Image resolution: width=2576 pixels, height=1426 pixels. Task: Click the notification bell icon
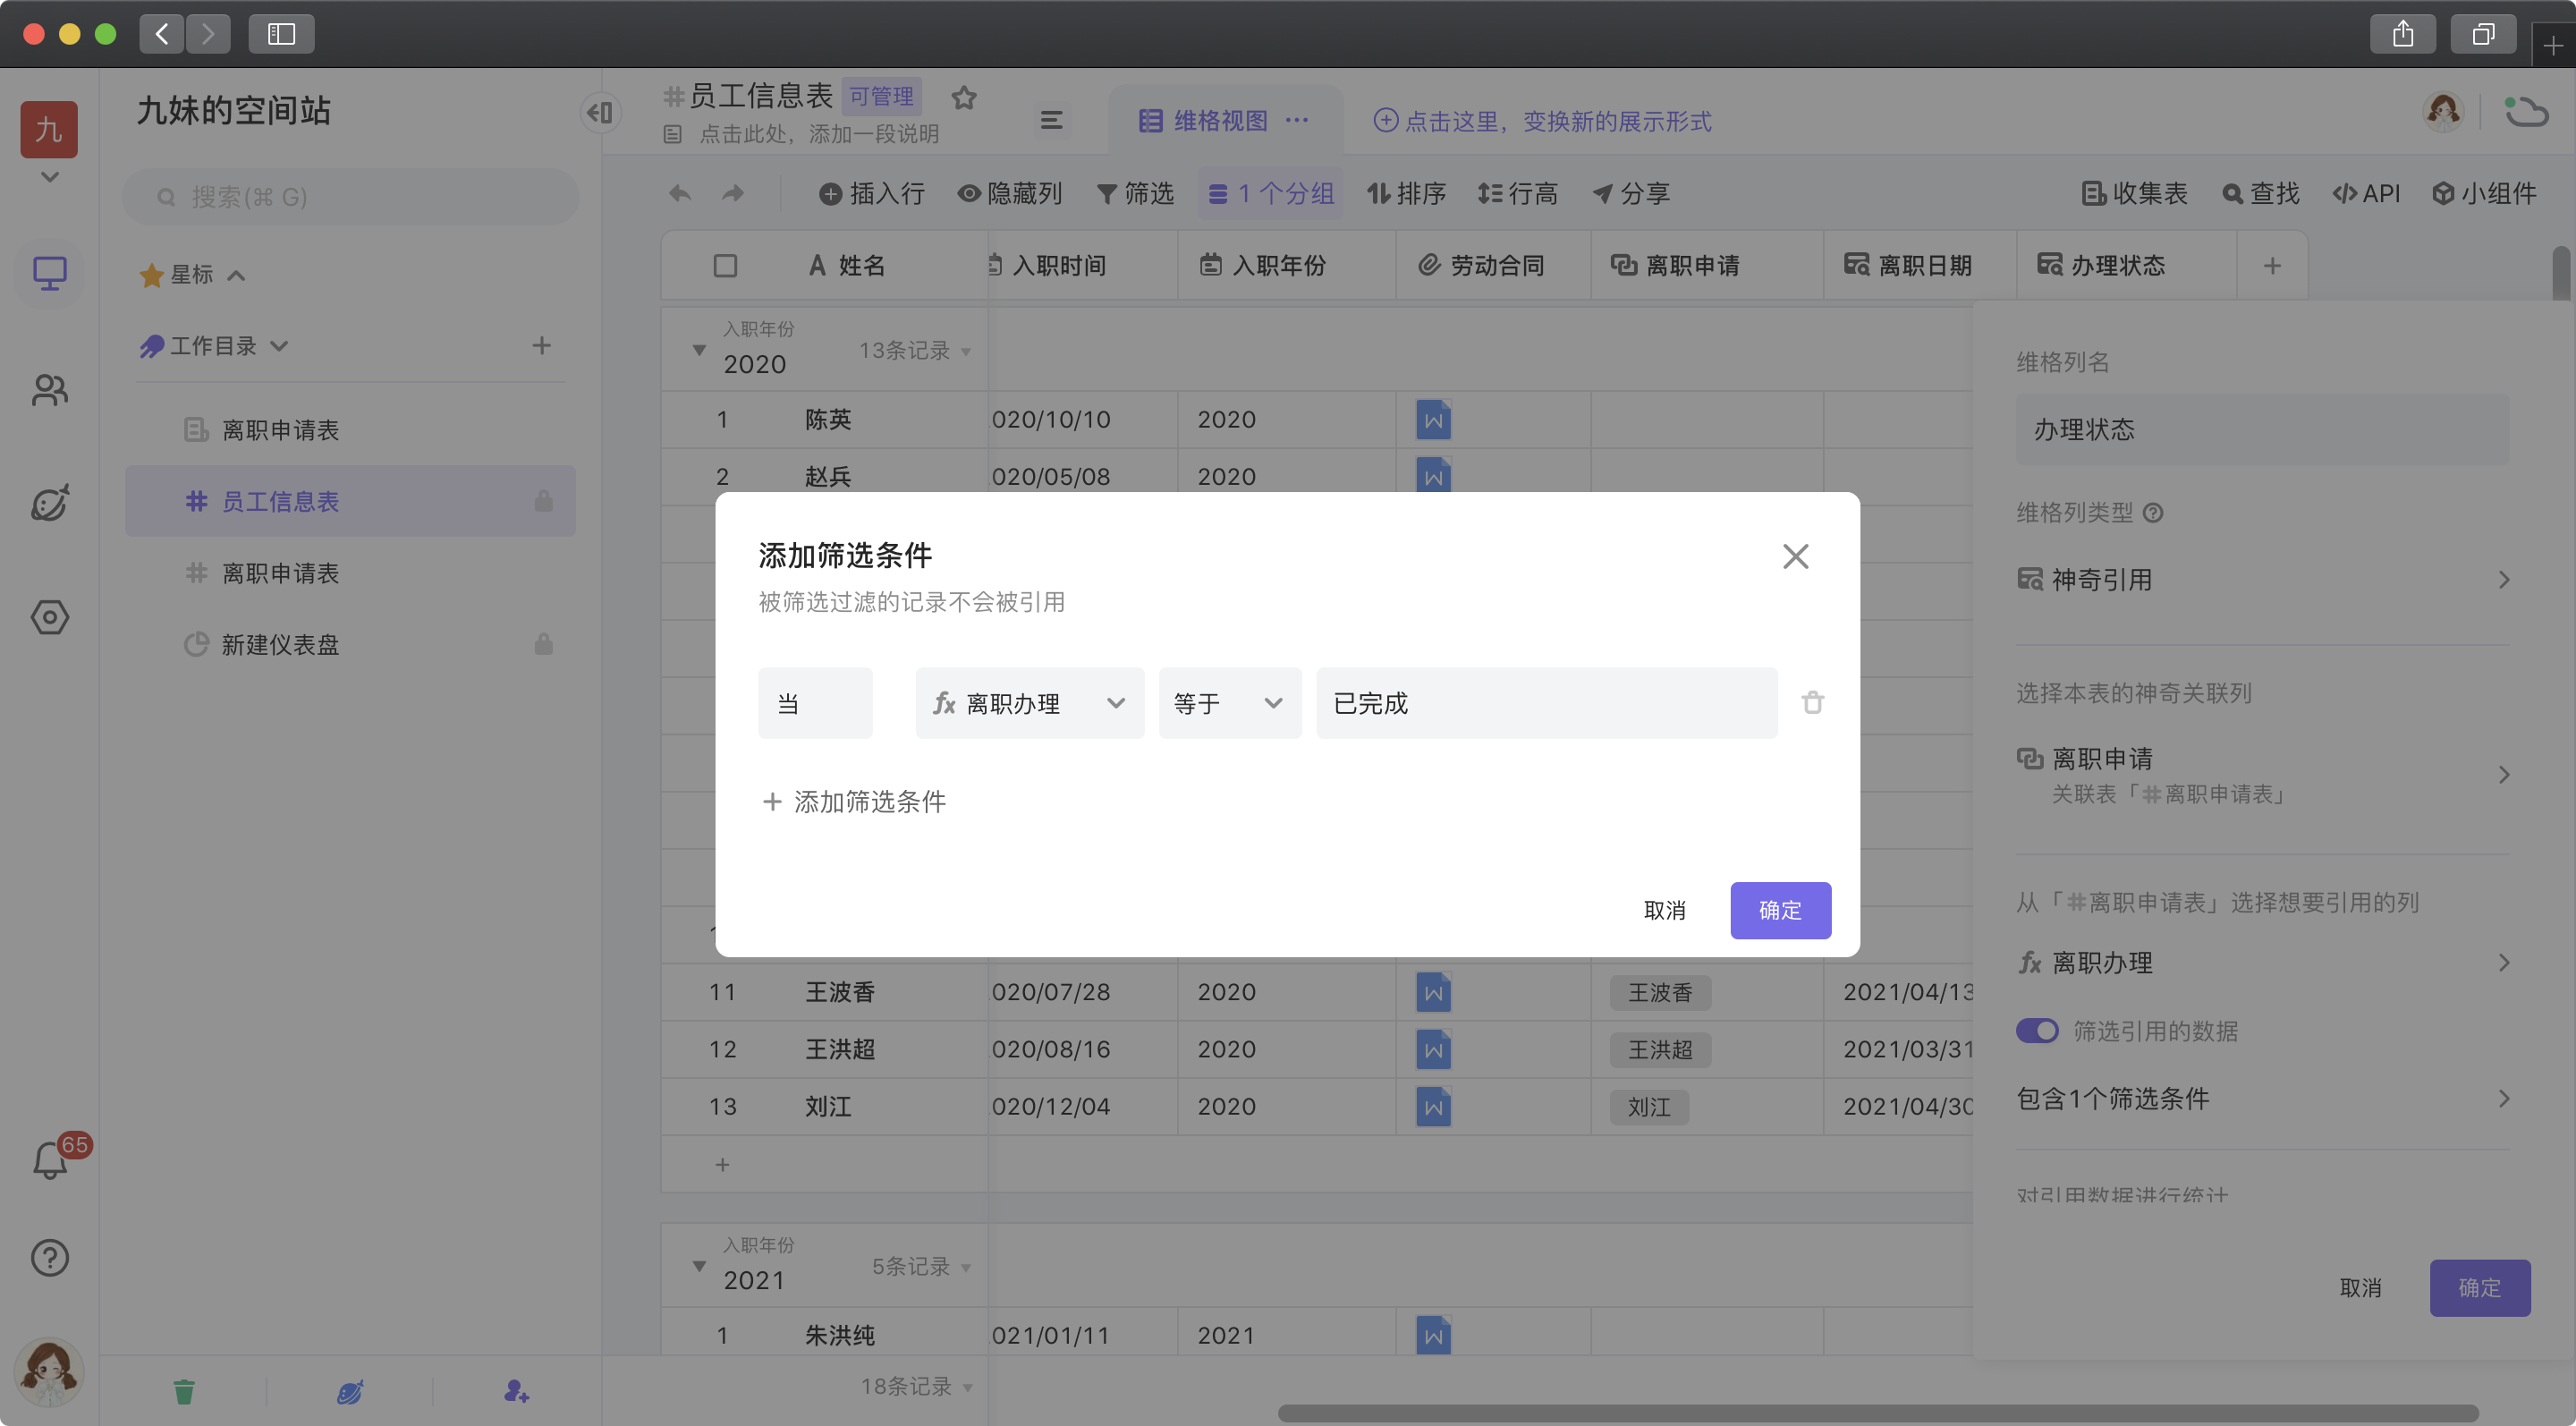49,1161
